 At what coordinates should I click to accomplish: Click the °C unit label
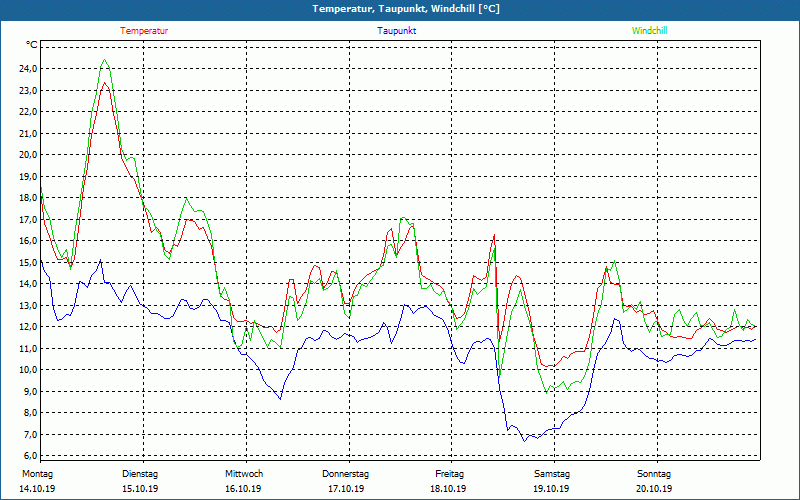point(32,45)
